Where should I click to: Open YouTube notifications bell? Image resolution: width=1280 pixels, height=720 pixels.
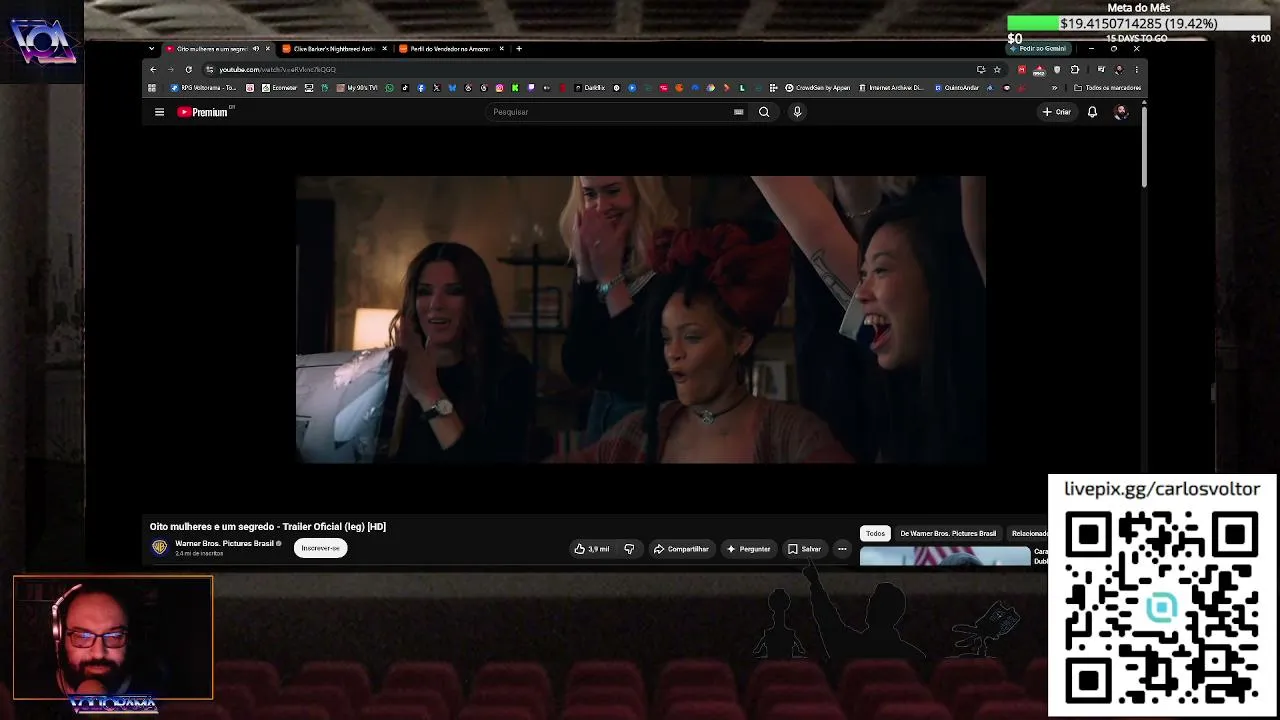(x=1092, y=112)
